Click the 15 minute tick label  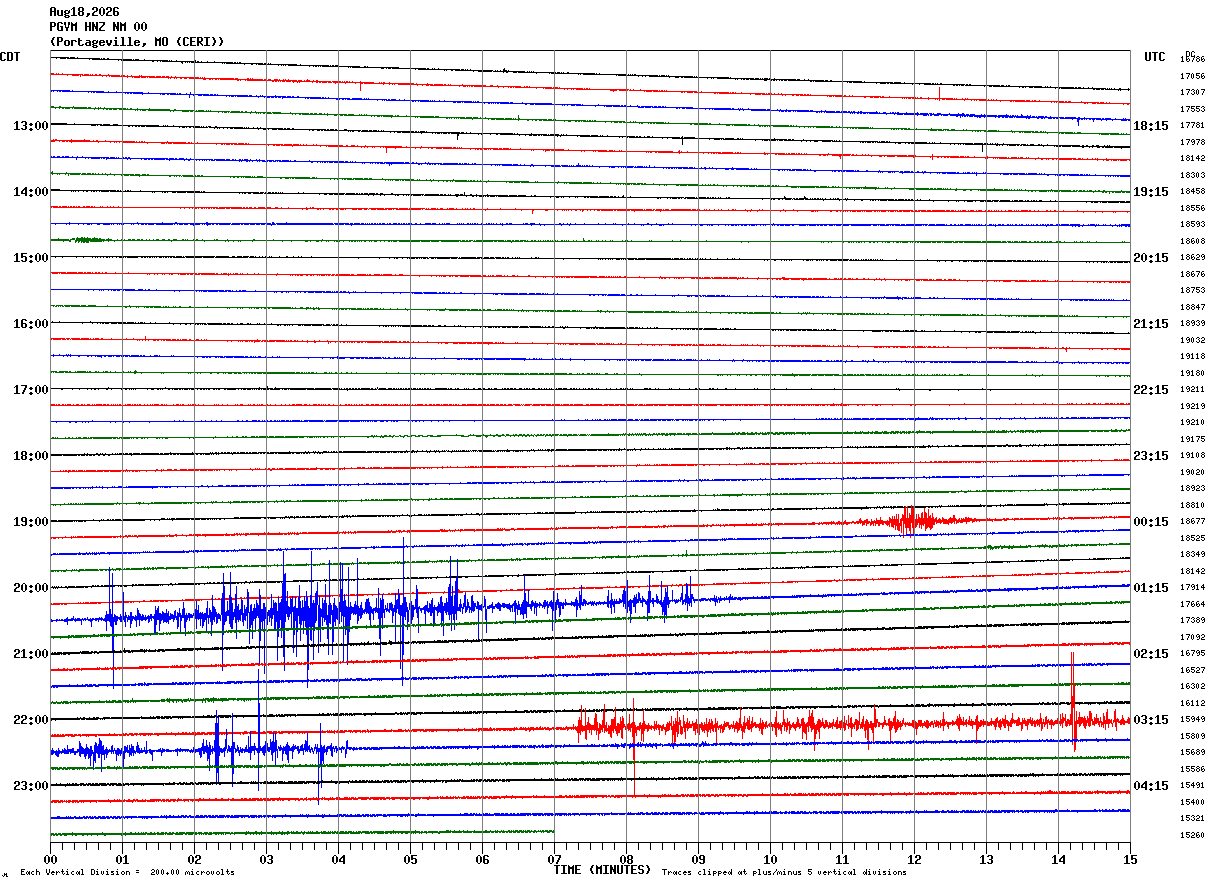pyautogui.click(x=1130, y=859)
